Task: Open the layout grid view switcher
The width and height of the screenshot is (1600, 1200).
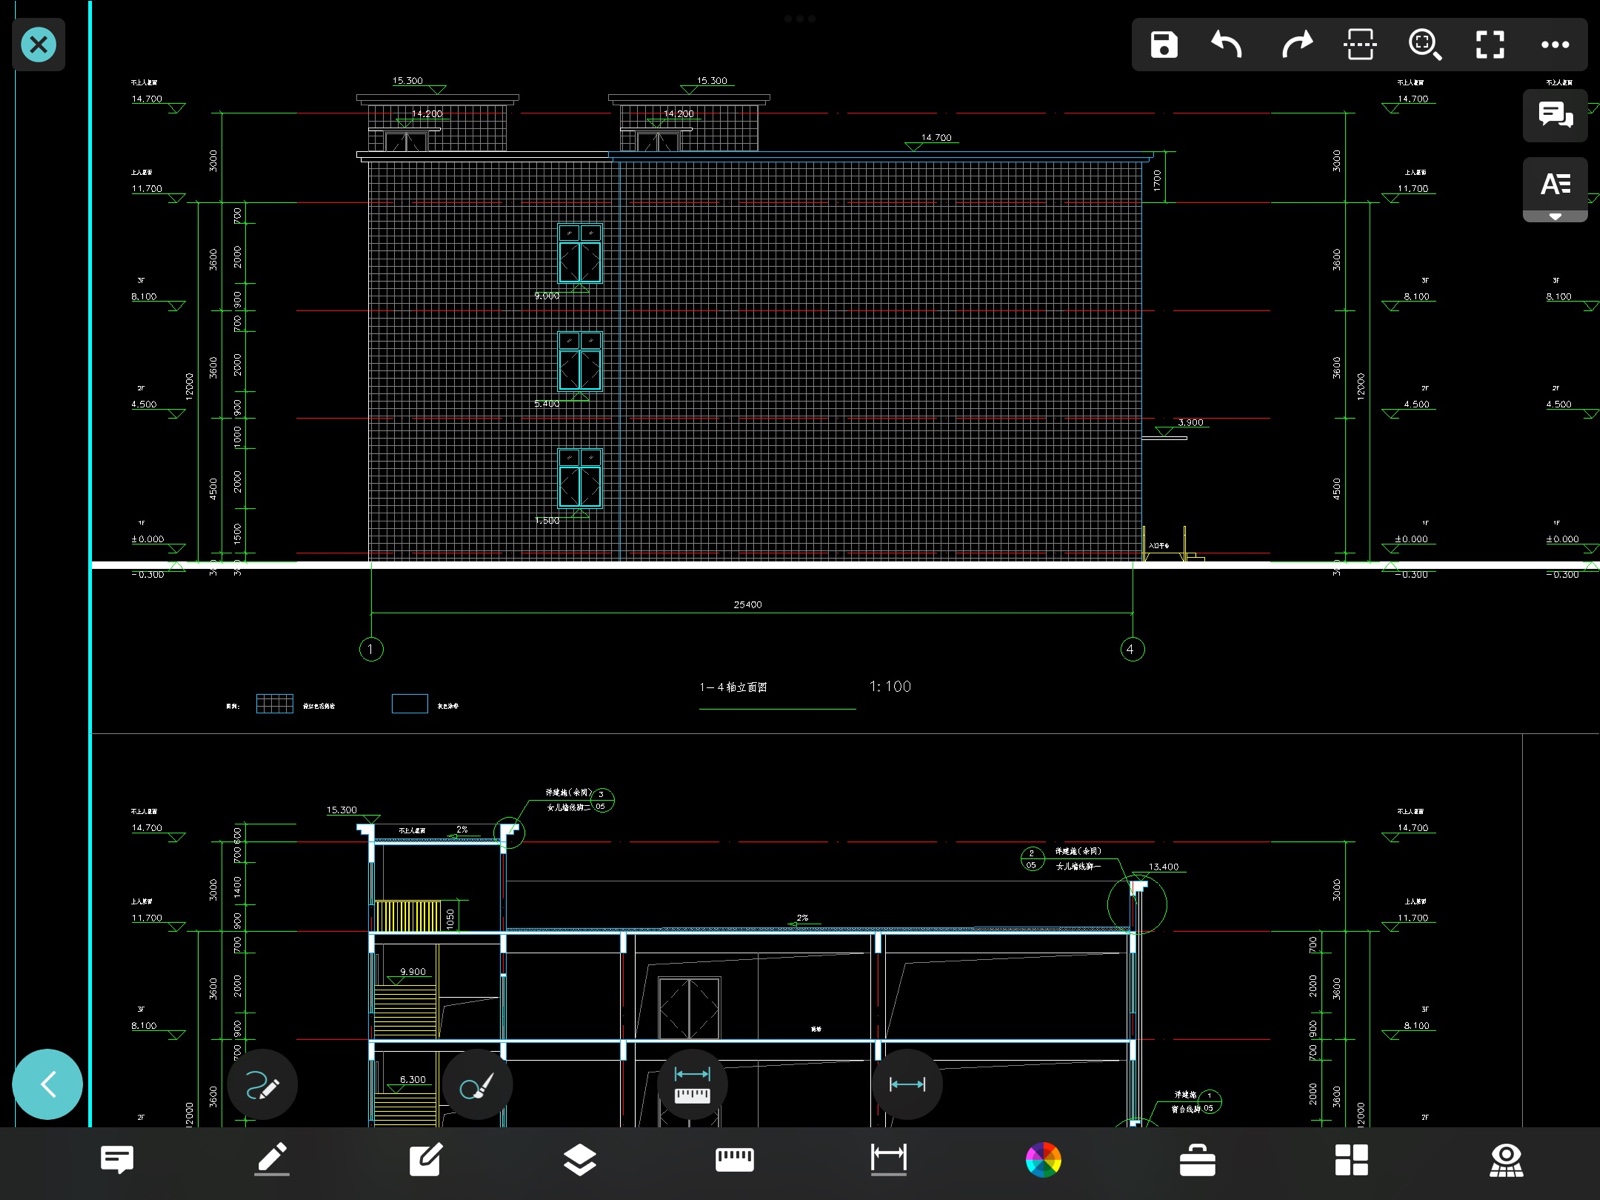Action: (x=1352, y=1160)
